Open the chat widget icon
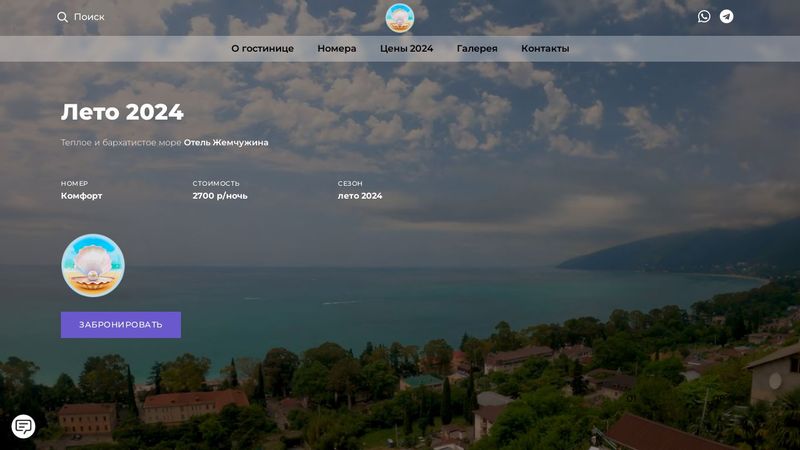 coord(23,427)
